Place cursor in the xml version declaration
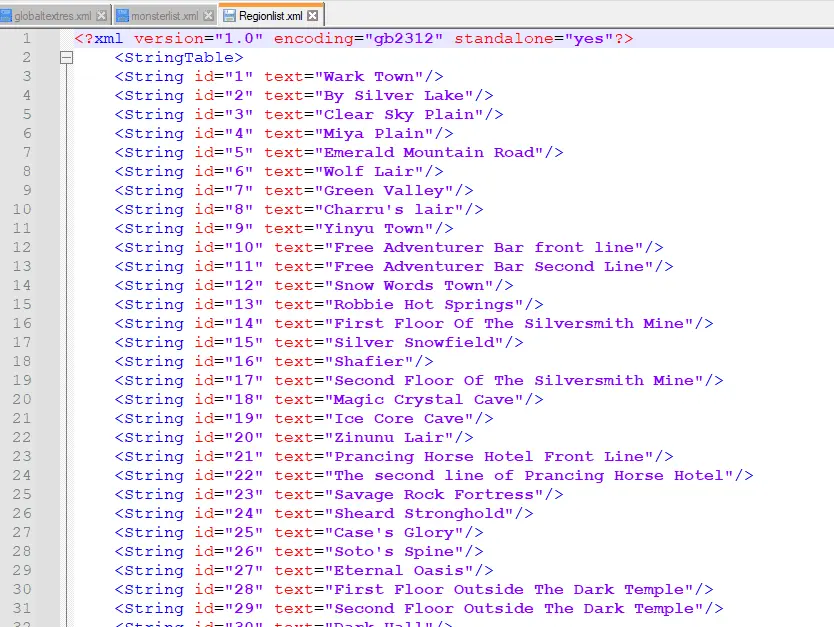 tap(354, 38)
